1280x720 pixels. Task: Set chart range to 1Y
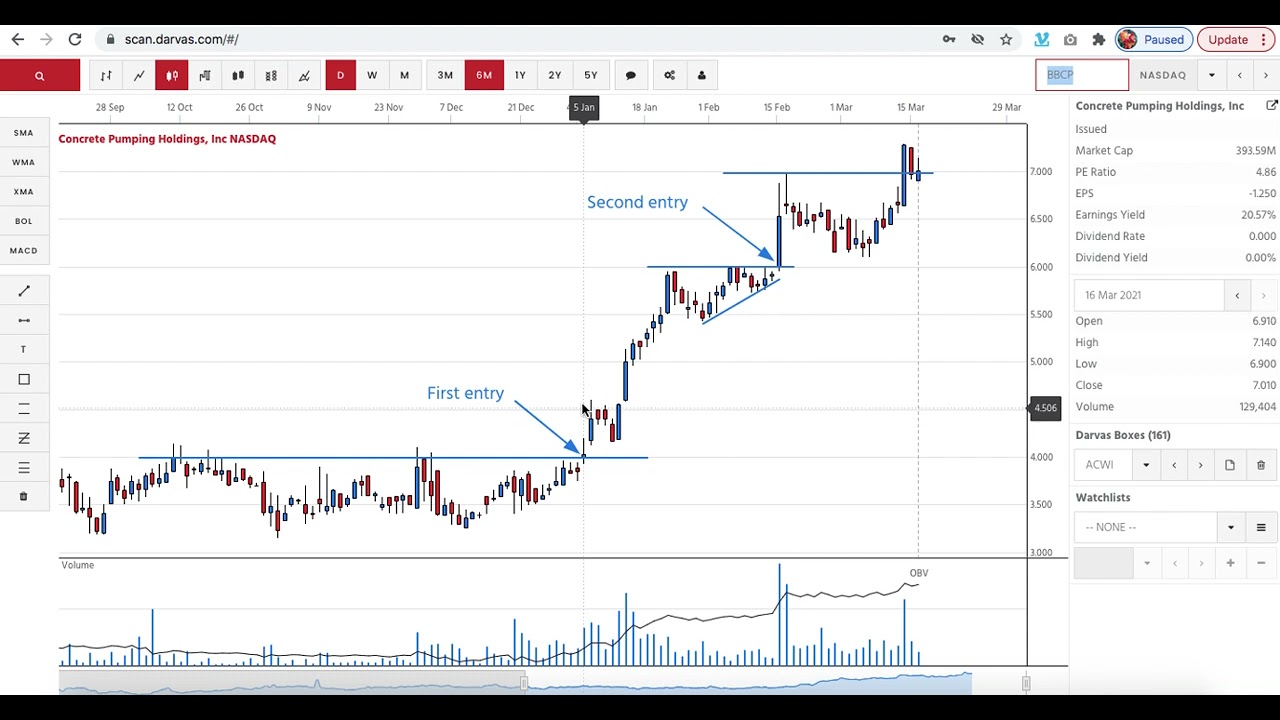[520, 75]
